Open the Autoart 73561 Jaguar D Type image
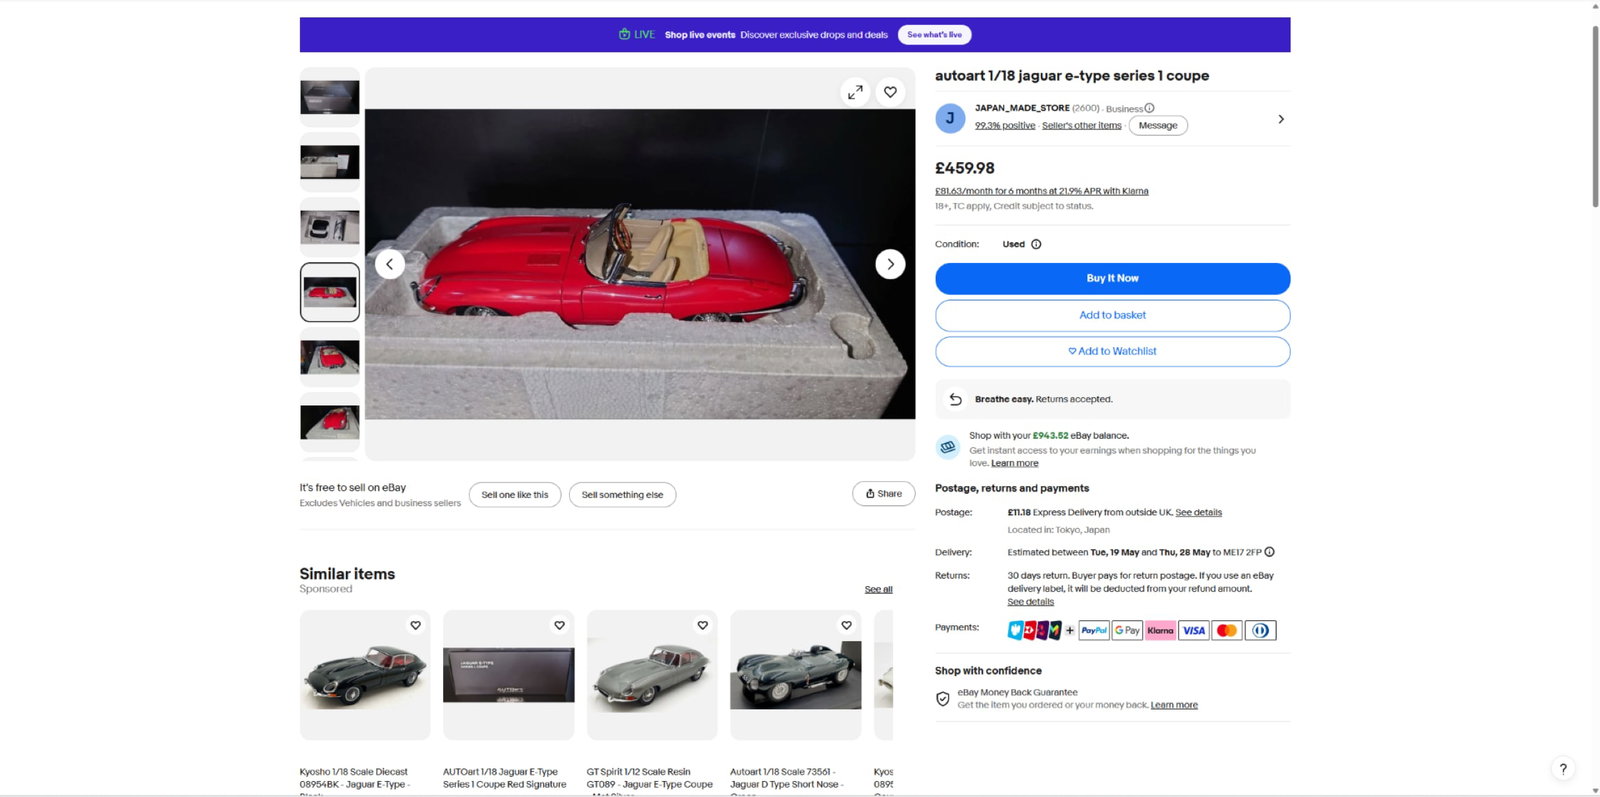This screenshot has height=797, width=1600. [796, 675]
